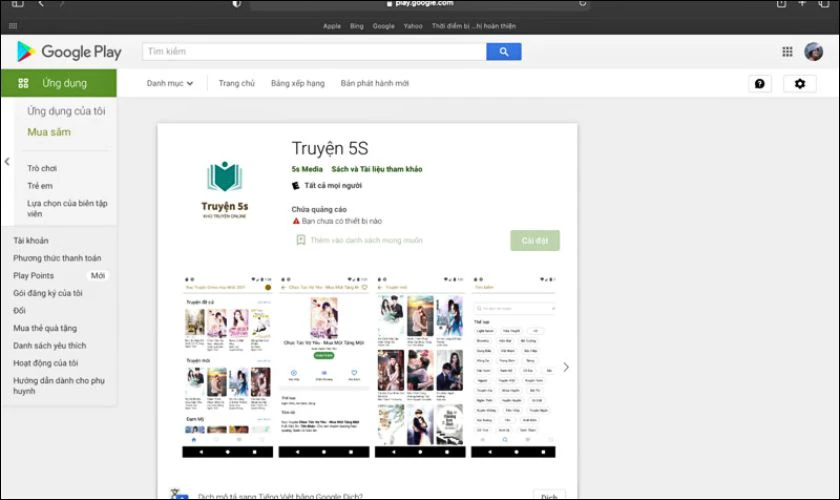The width and height of the screenshot is (840, 500).
Task: Open Hoạt động của tôi link
Action: coord(46,363)
